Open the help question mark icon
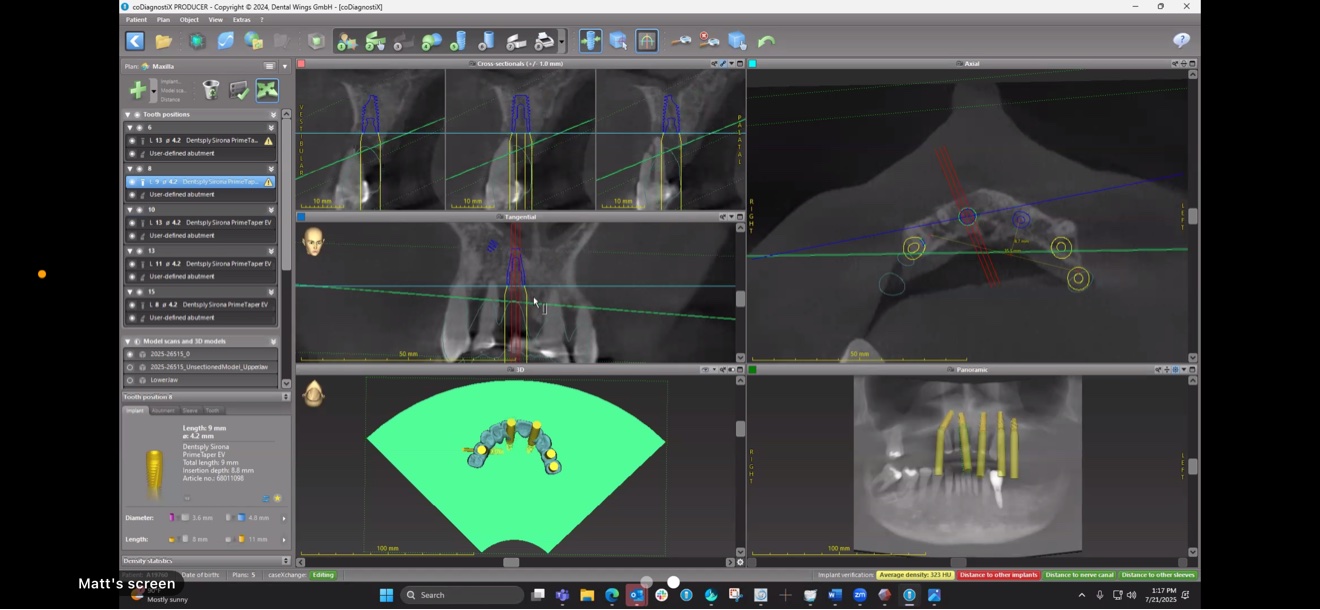This screenshot has width=1320, height=610. coord(1181,40)
